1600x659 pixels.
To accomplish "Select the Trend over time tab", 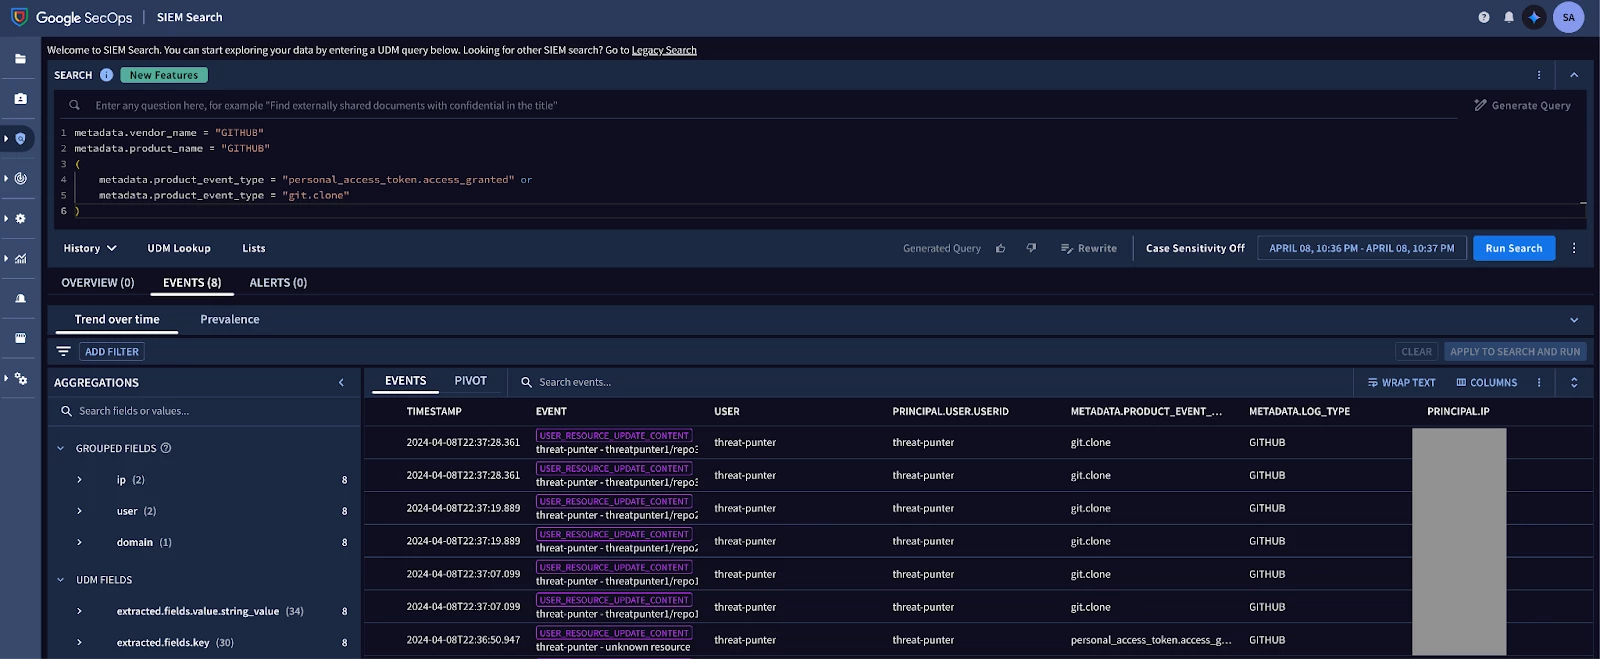I will click(x=117, y=319).
